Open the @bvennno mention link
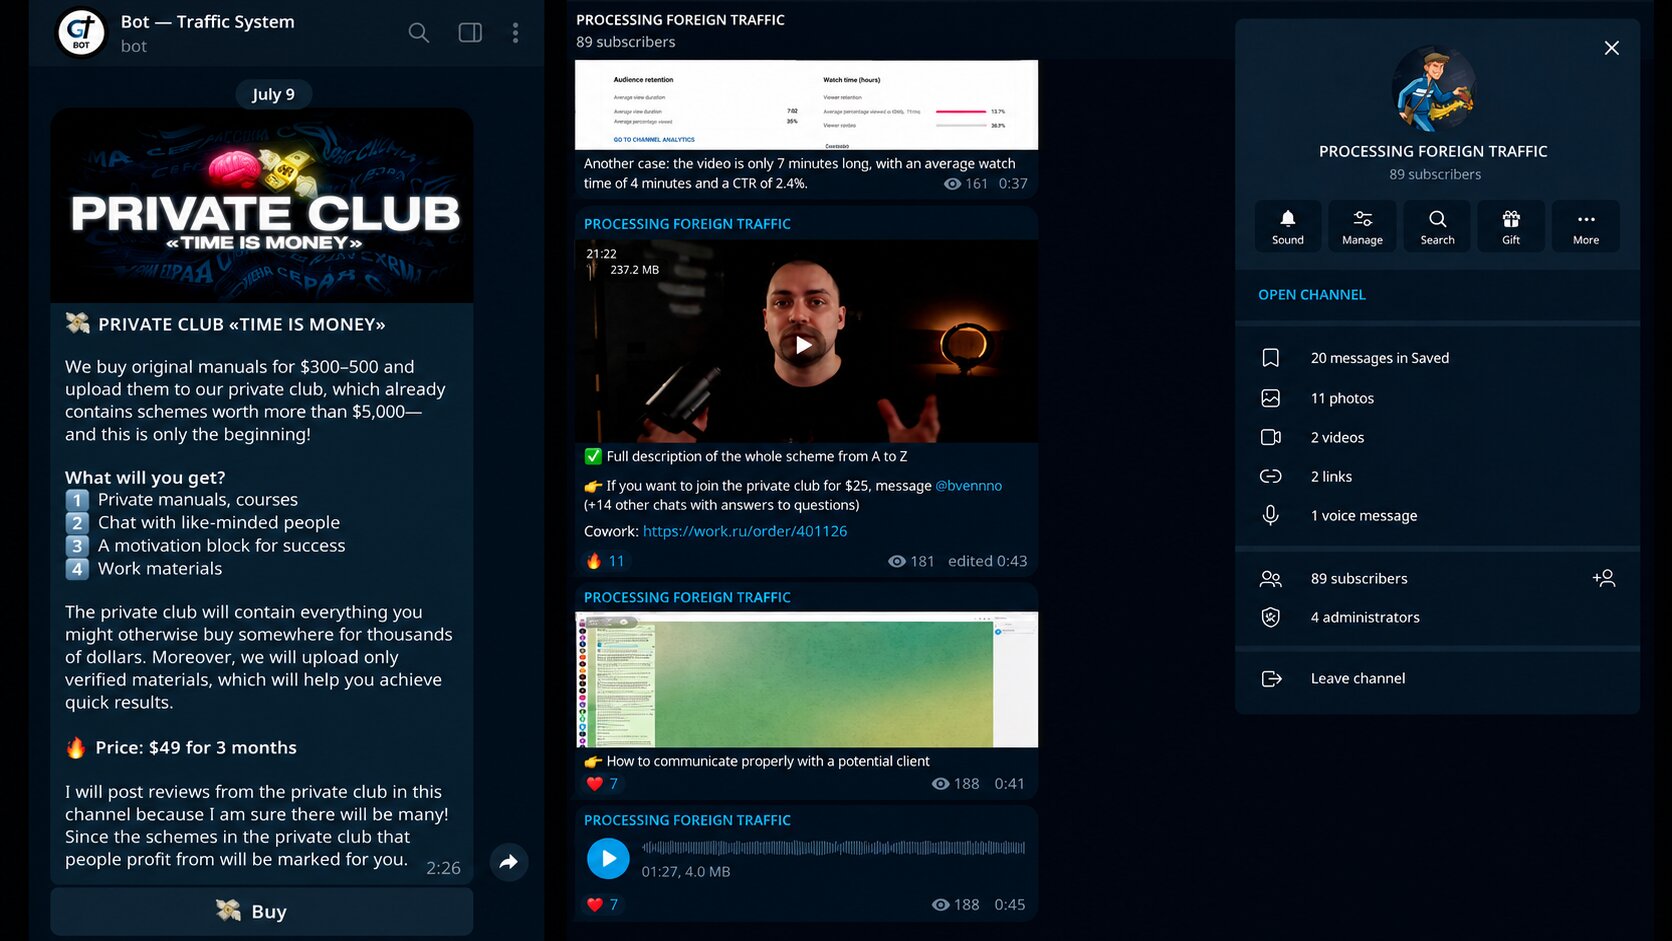1672x941 pixels. click(x=968, y=486)
